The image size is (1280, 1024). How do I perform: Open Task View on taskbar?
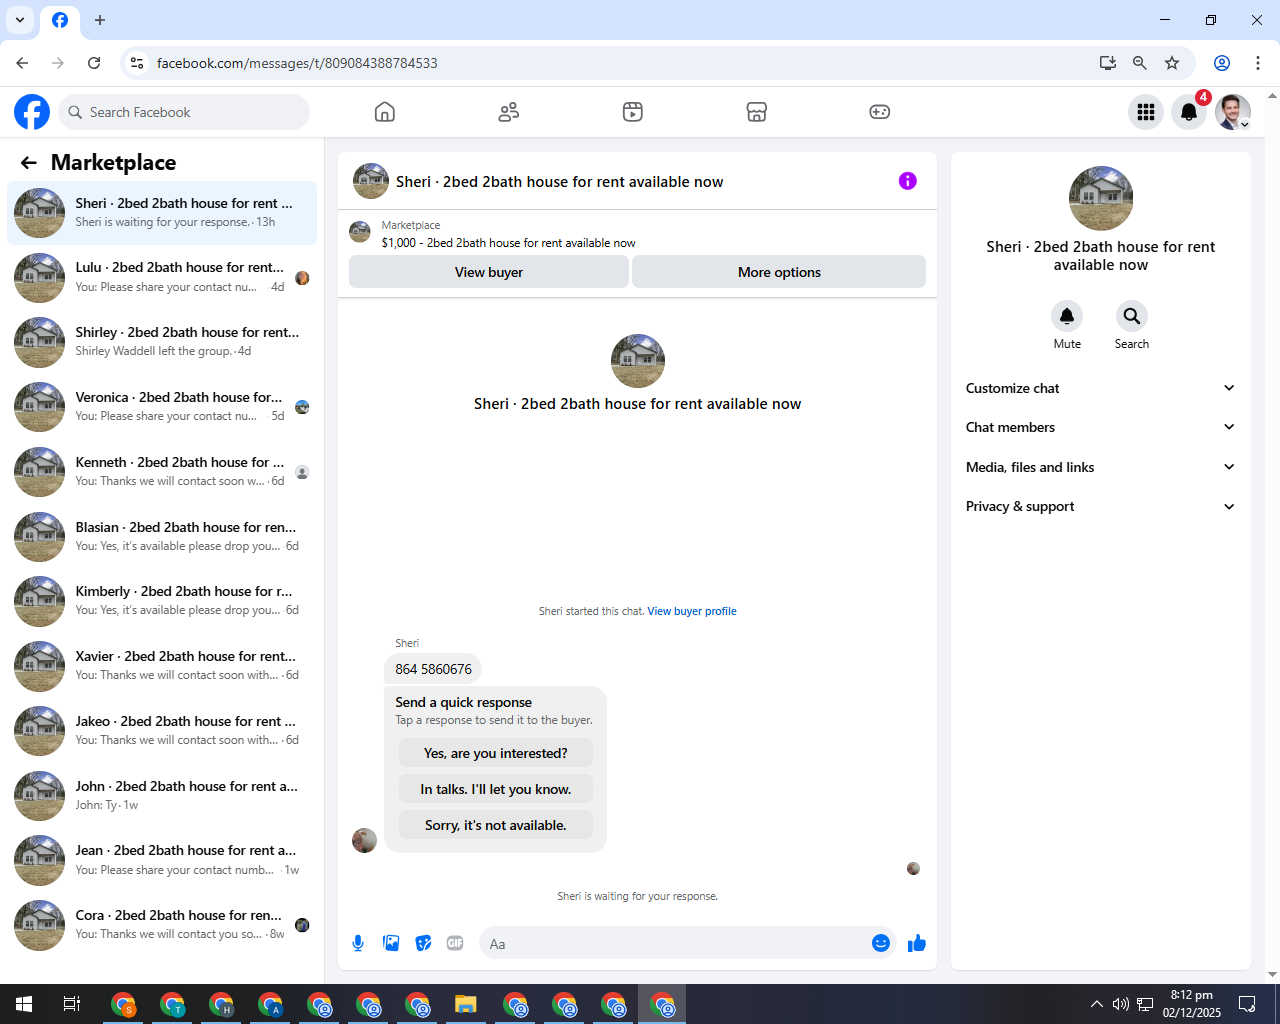(72, 1004)
